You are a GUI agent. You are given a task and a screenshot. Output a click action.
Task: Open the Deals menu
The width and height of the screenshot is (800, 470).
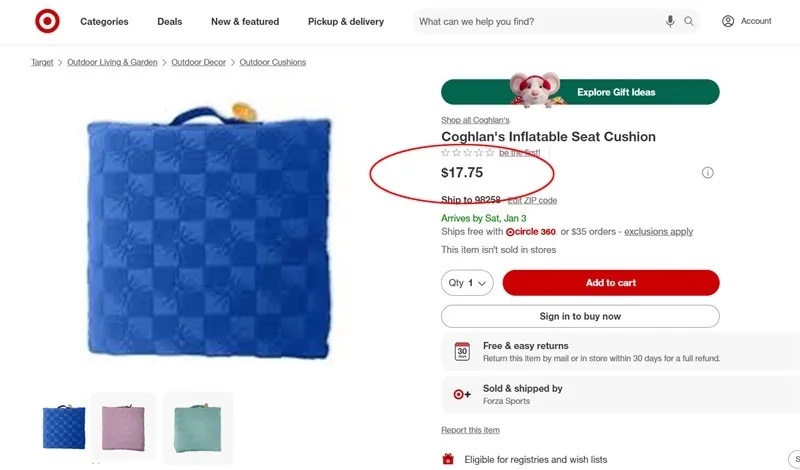pos(170,22)
